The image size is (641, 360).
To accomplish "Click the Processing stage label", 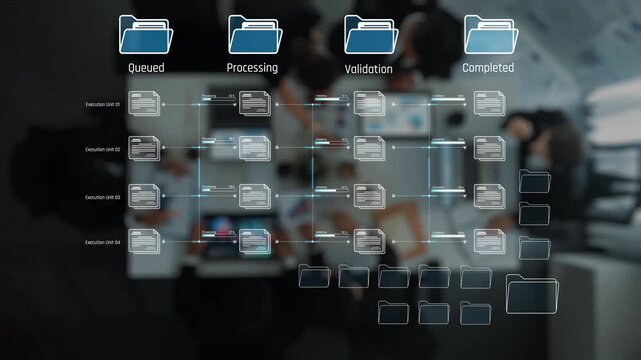I will pyautogui.click(x=252, y=68).
